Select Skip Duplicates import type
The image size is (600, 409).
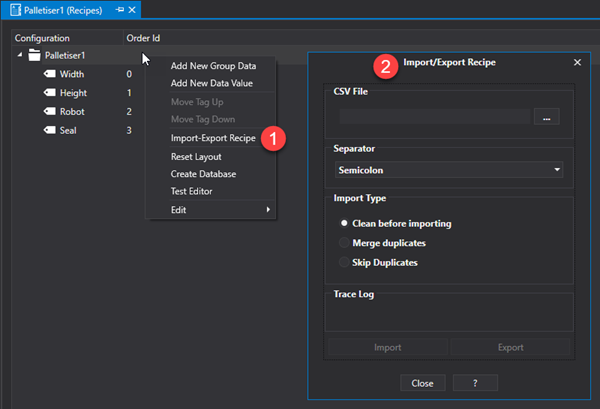(x=345, y=262)
